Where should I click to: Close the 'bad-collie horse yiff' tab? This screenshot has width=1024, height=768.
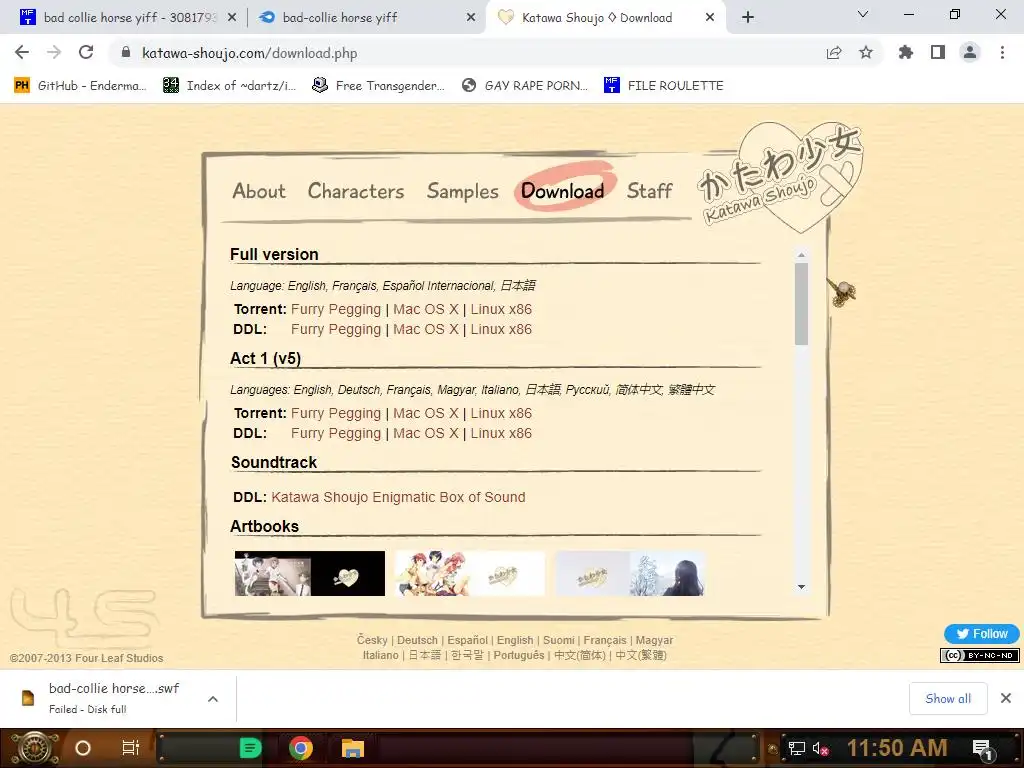tap(471, 18)
